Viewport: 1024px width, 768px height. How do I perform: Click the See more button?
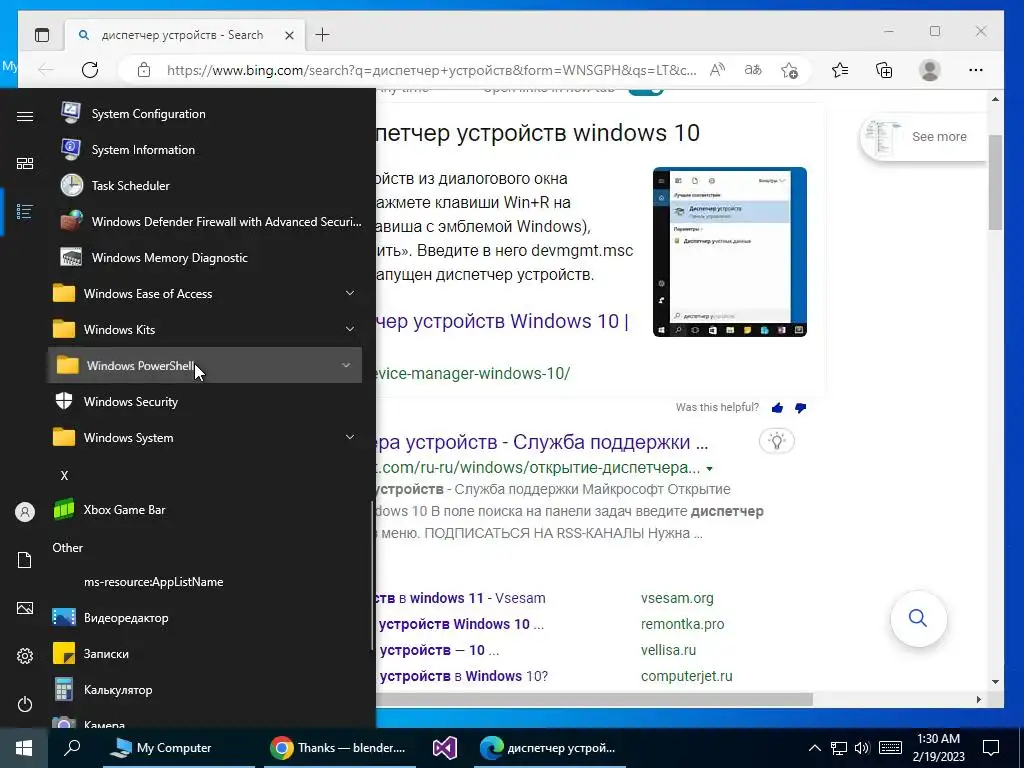[x=925, y=136]
